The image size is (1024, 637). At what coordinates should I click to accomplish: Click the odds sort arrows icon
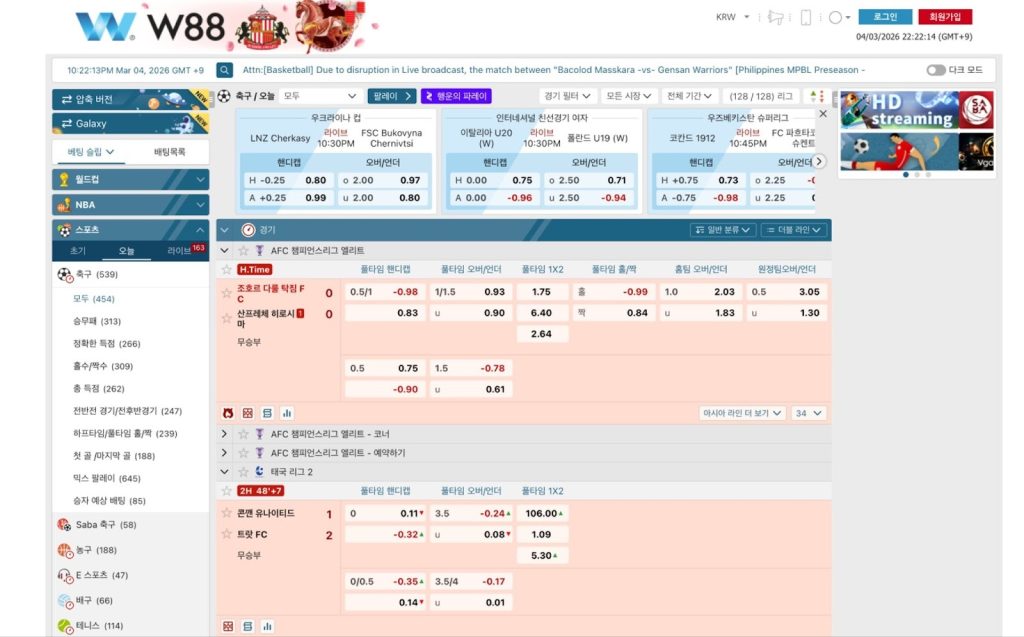[816, 96]
